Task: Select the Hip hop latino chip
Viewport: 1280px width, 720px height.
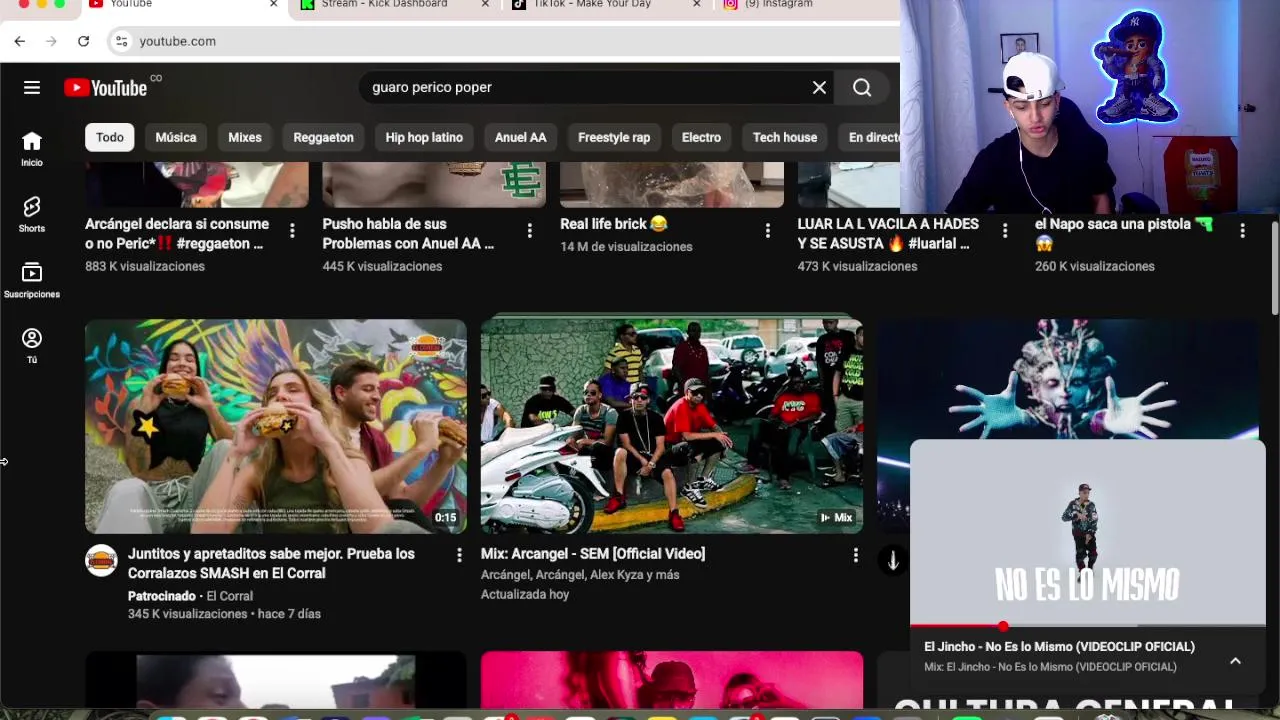Action: (424, 137)
